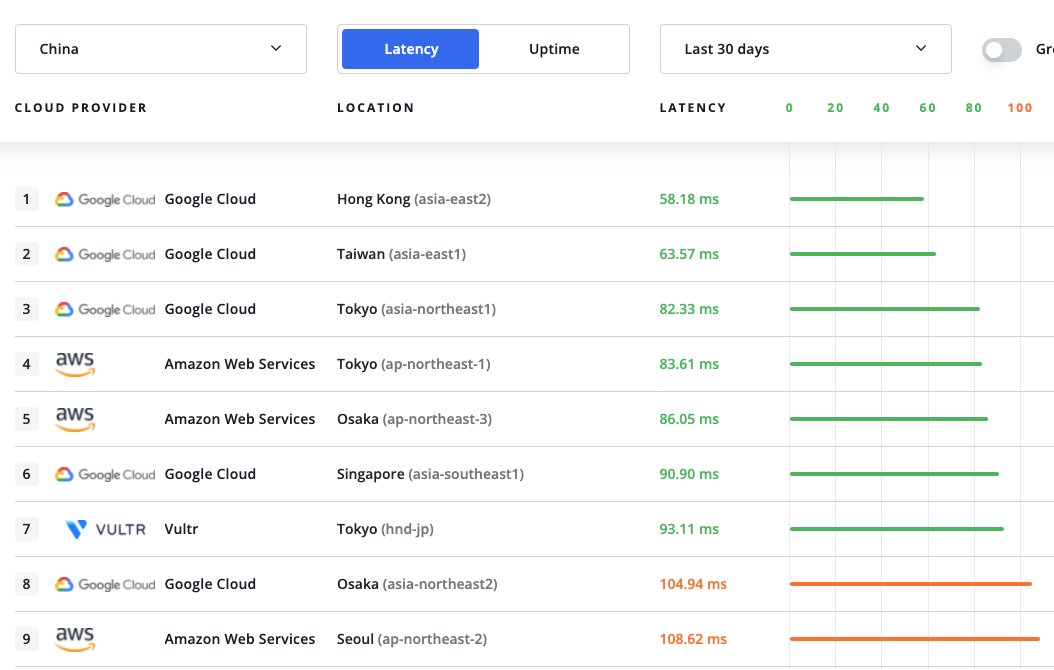Click the Google Cloud logo in Tokyo asia-northeast1 row
The image size is (1054, 670).
(x=105, y=310)
